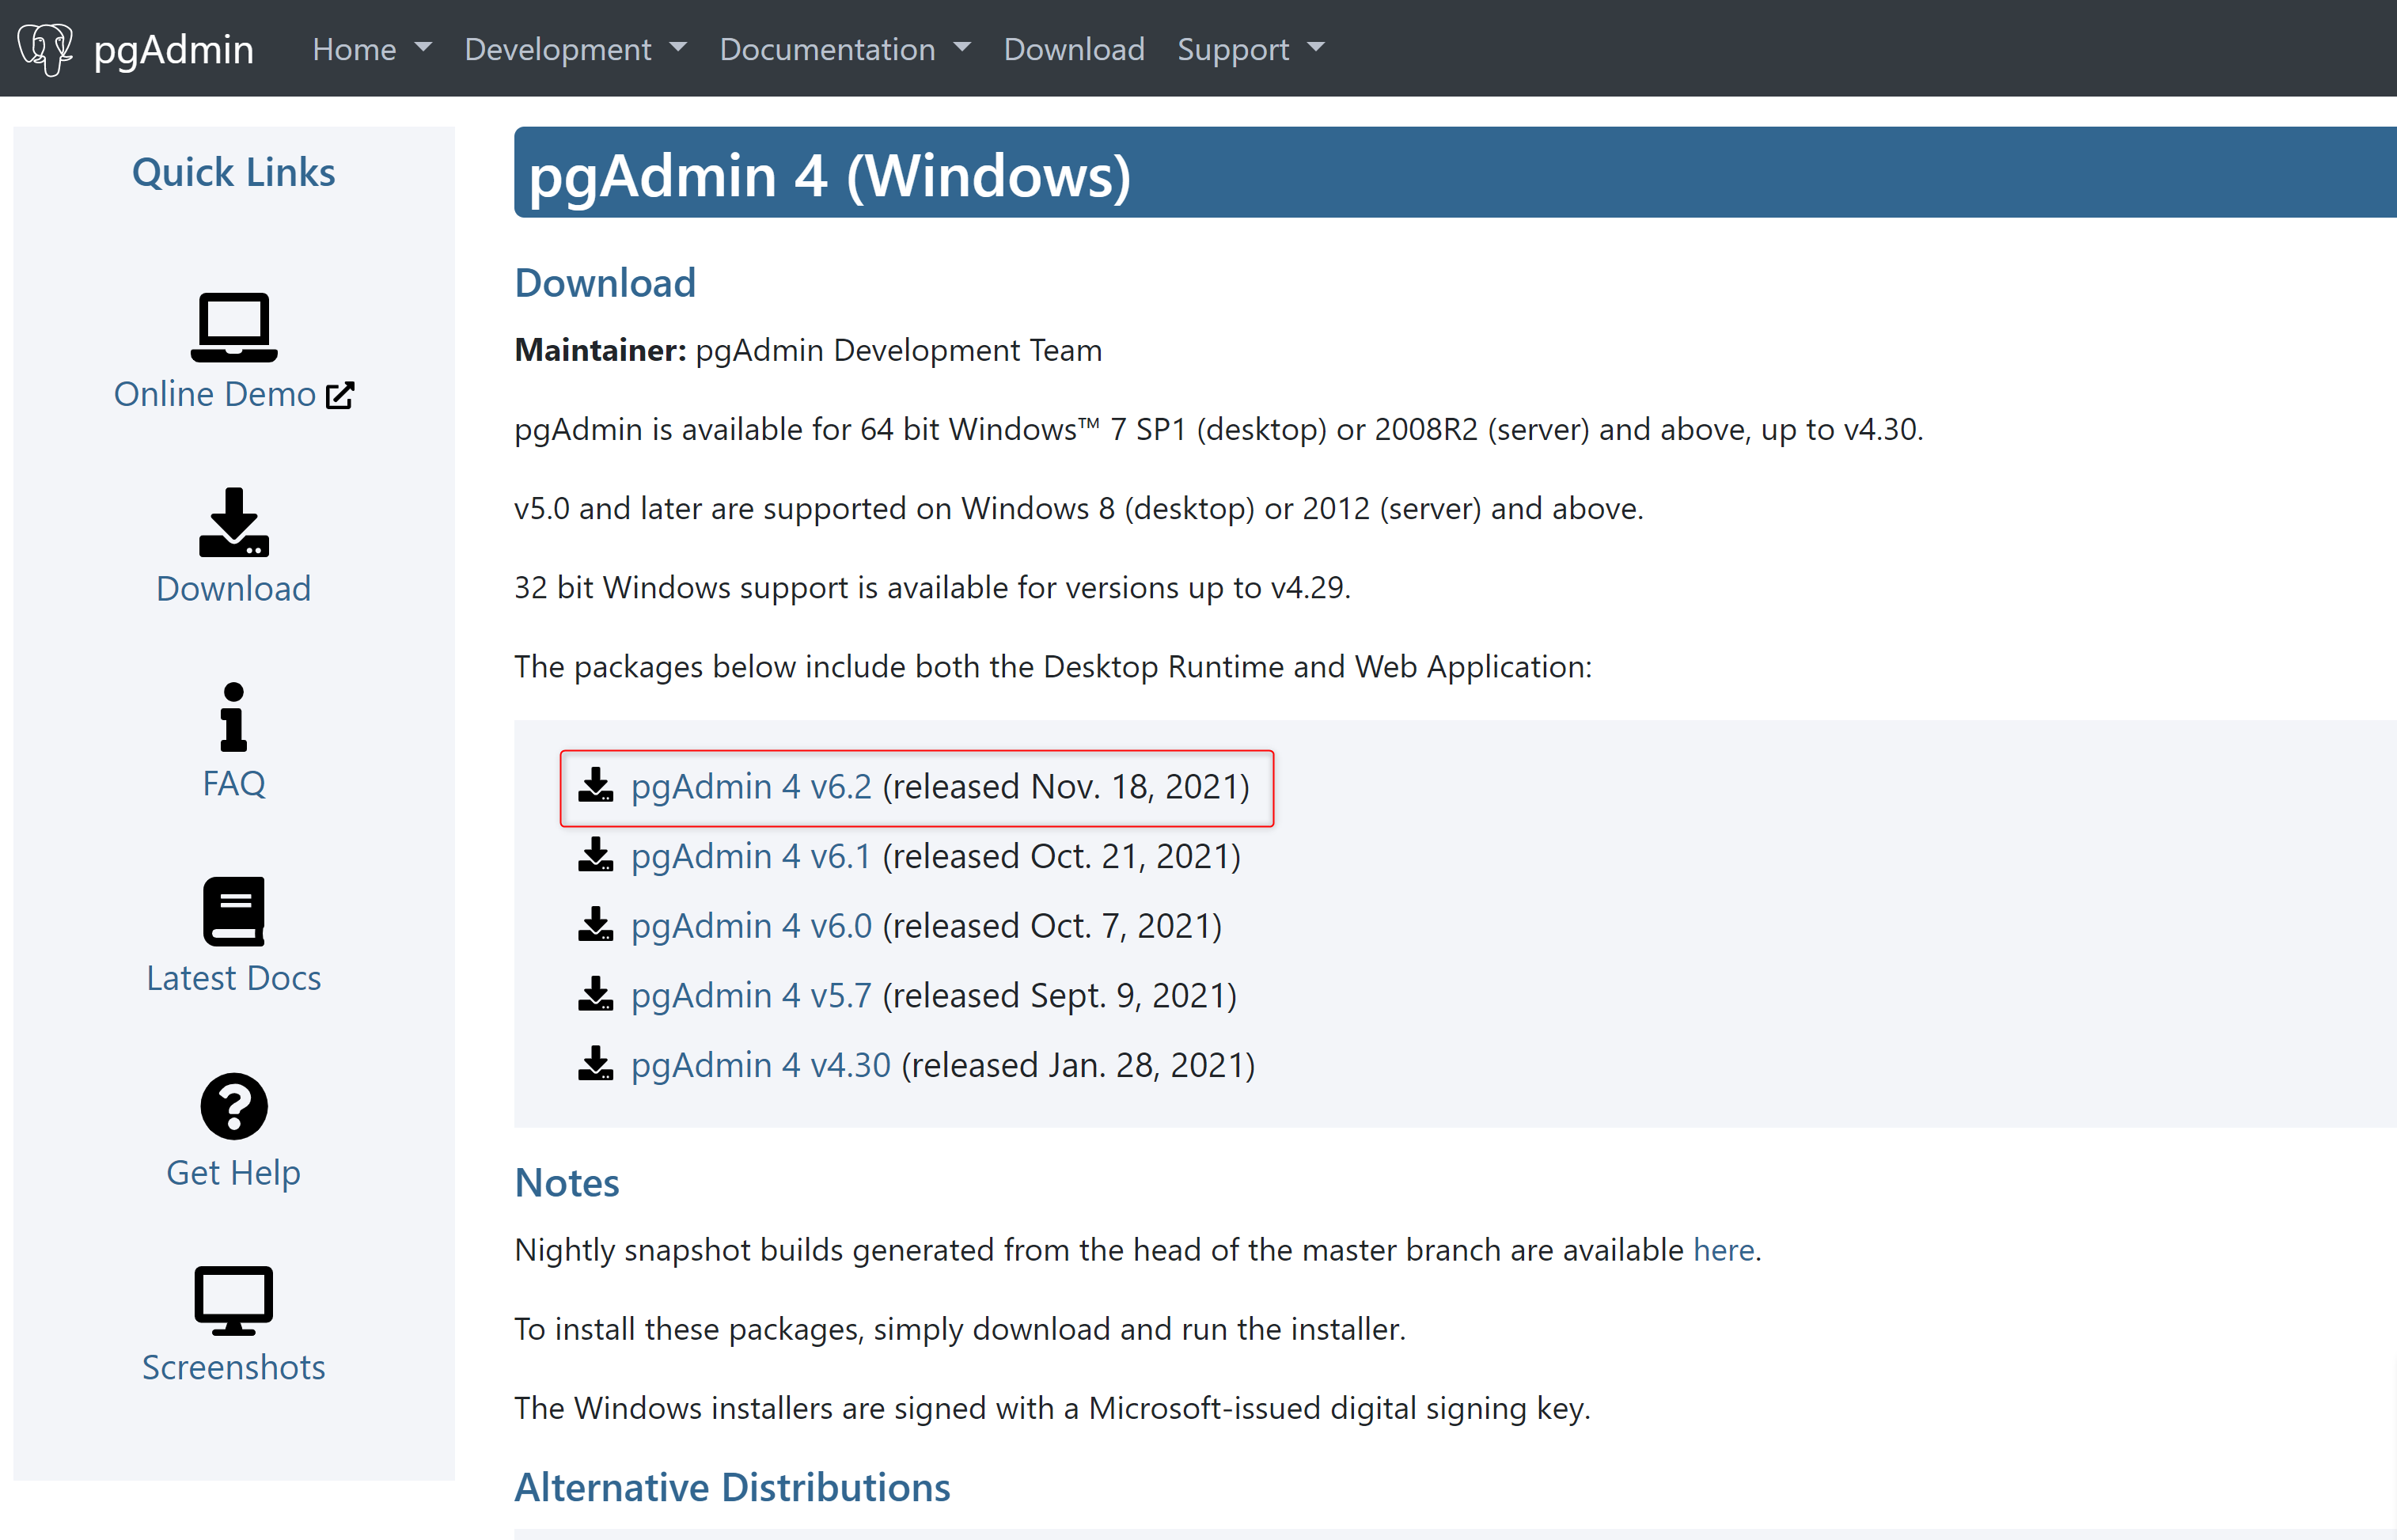Click the Screenshots monitor icon
Screen dimensions: 2397x1540
(234, 1301)
